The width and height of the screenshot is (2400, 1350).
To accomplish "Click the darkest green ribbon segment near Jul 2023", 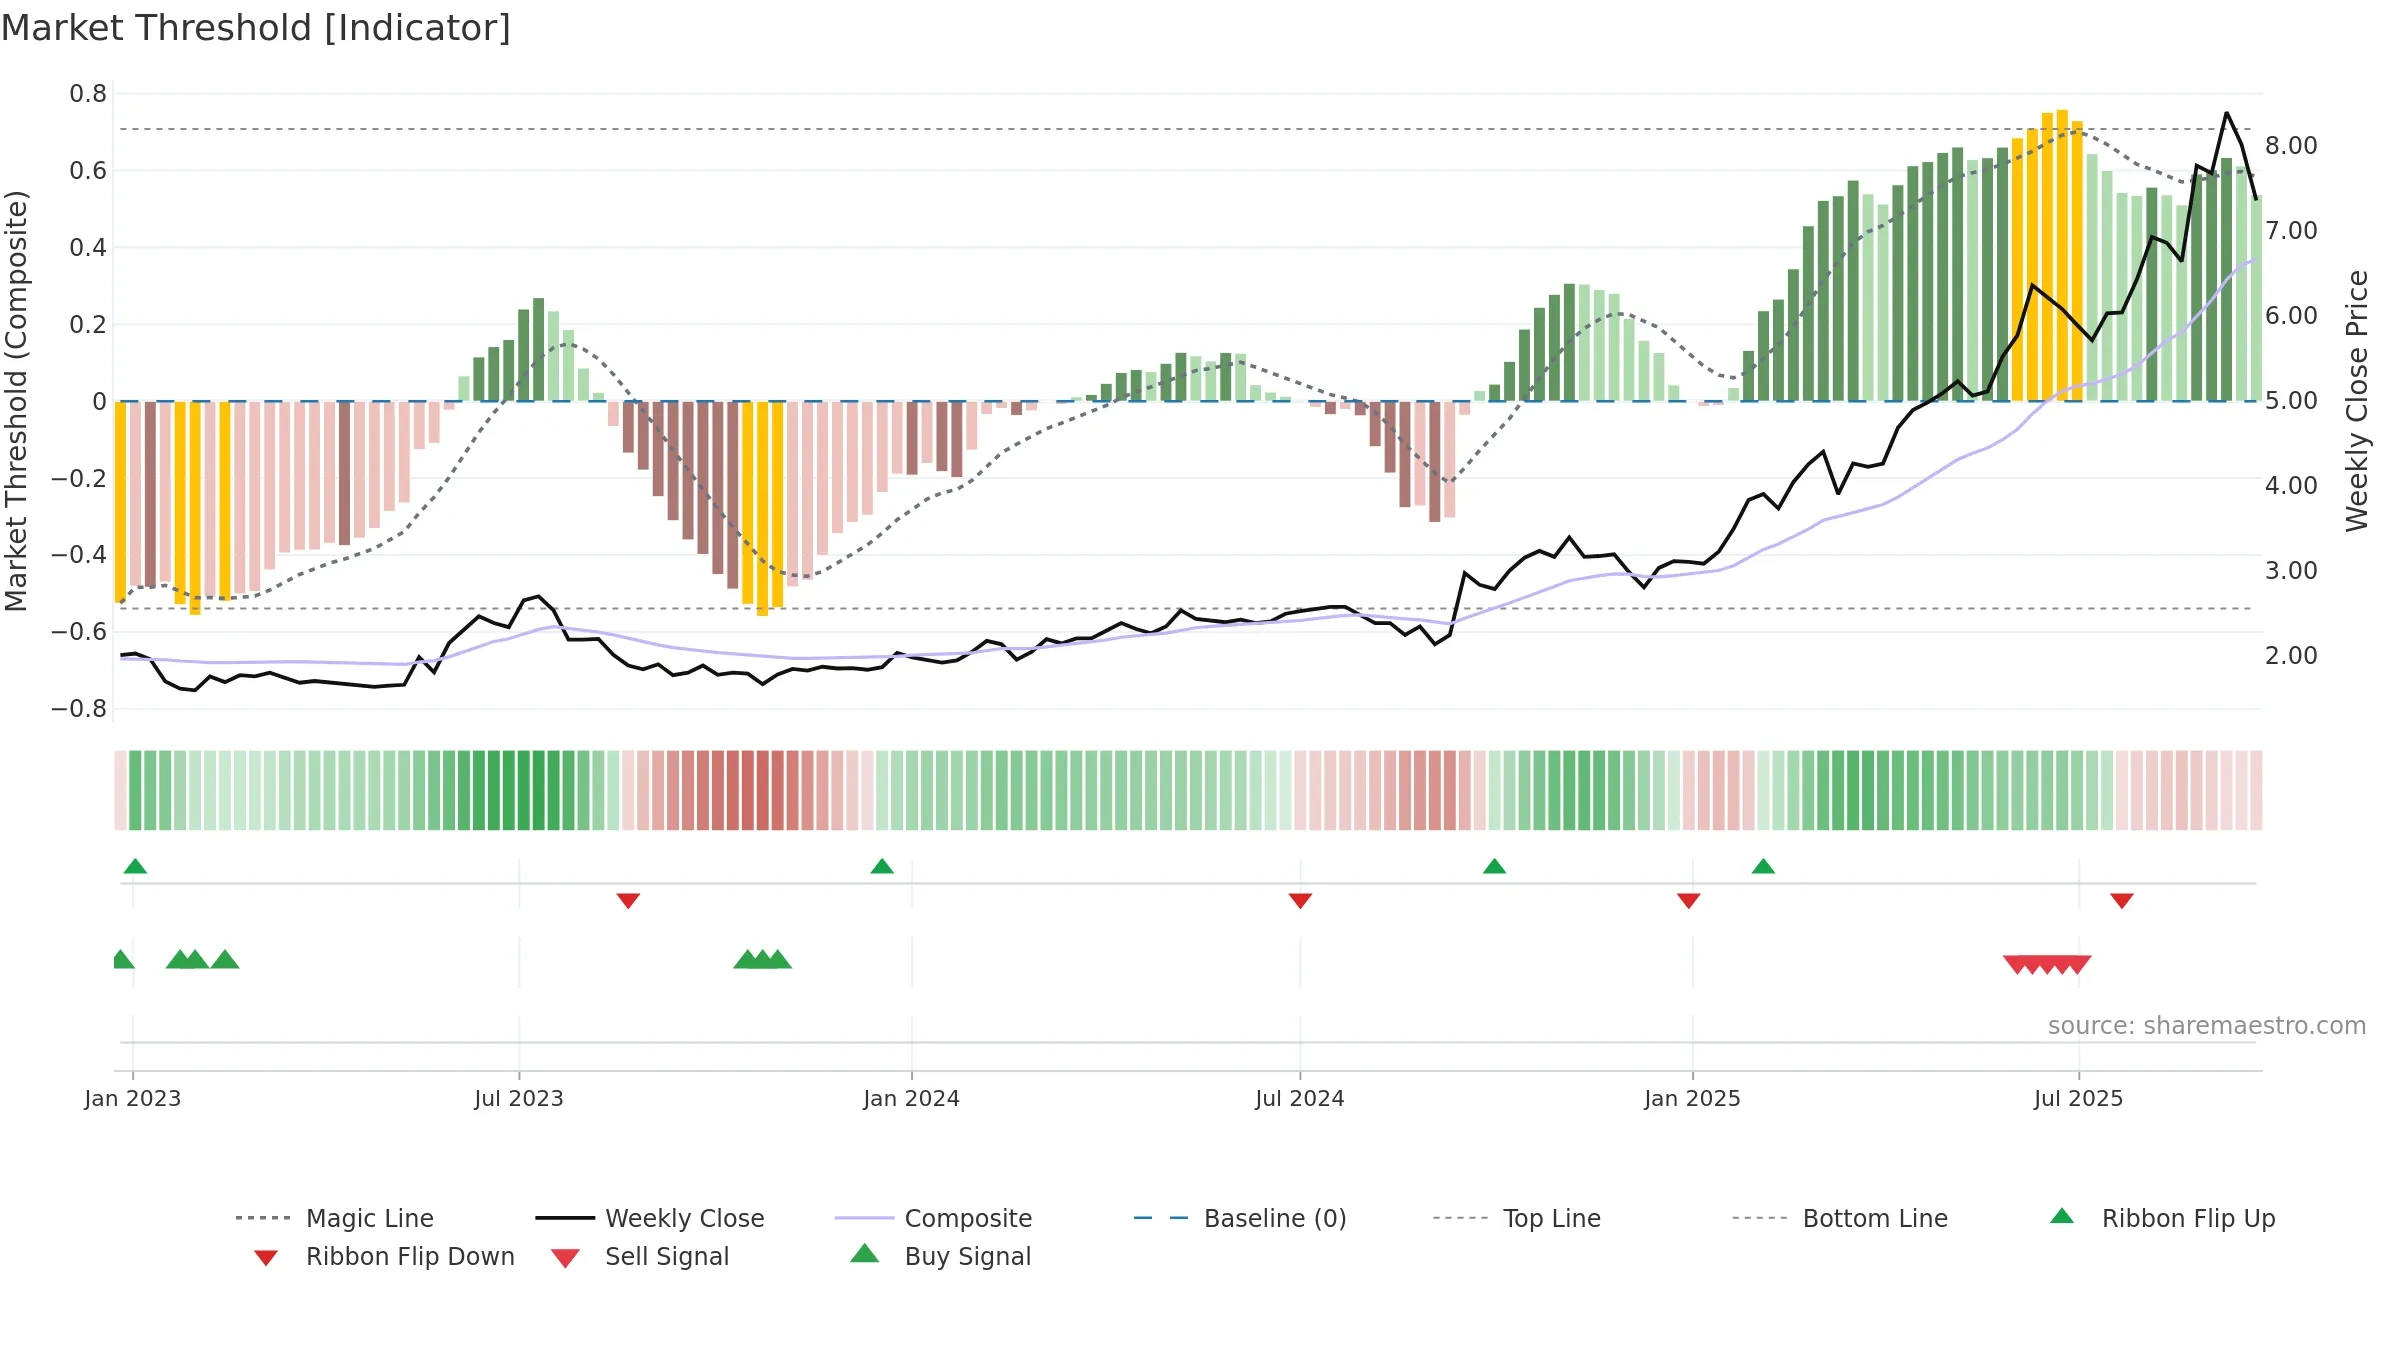I will (539, 790).
